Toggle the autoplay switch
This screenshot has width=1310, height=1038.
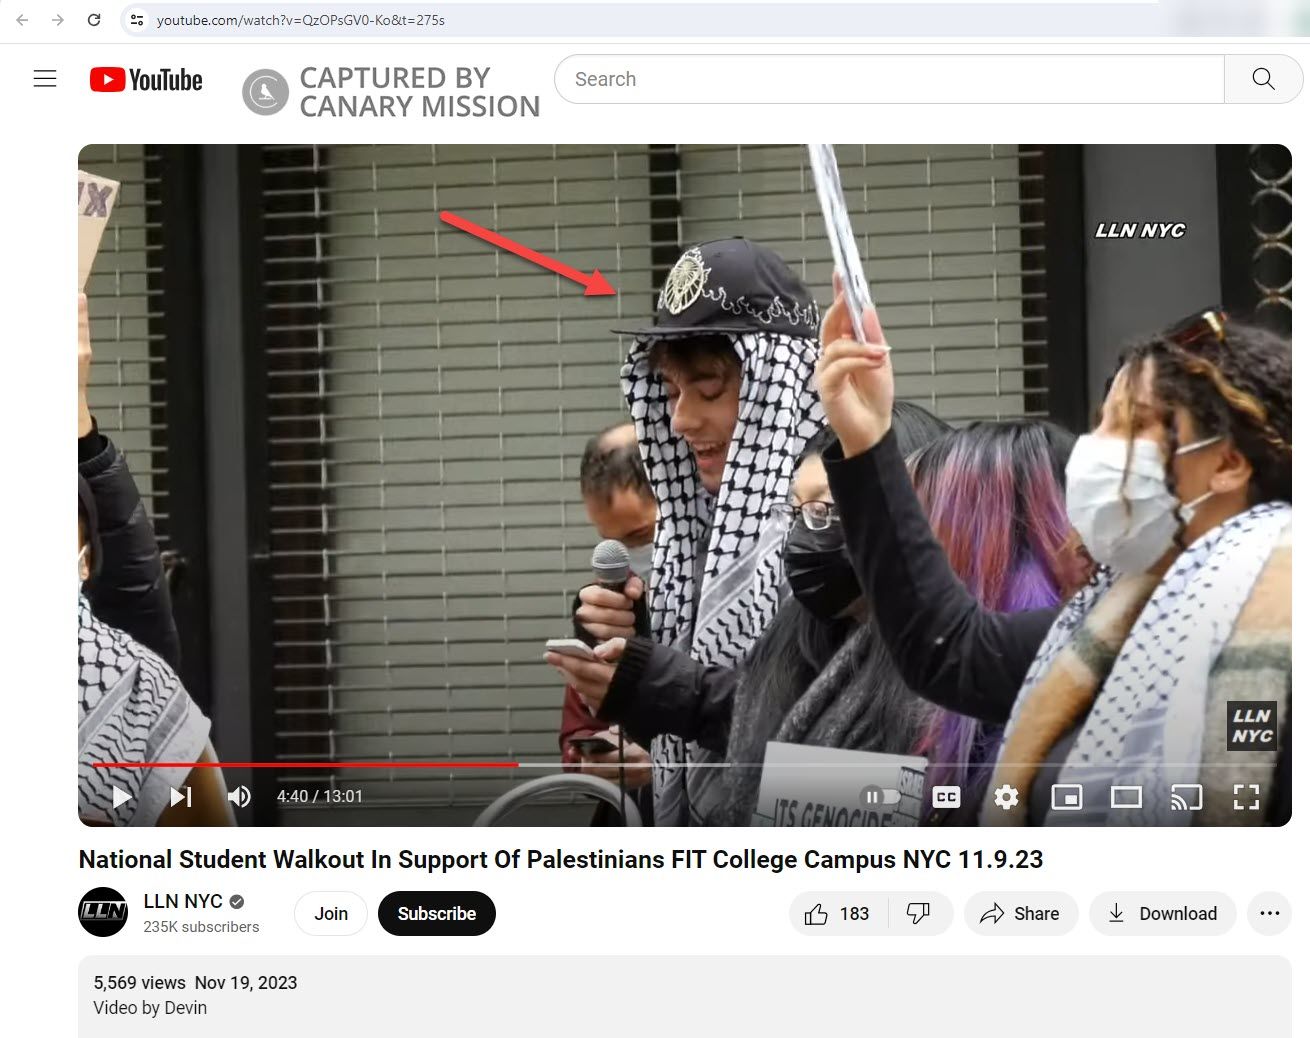pyautogui.click(x=880, y=797)
